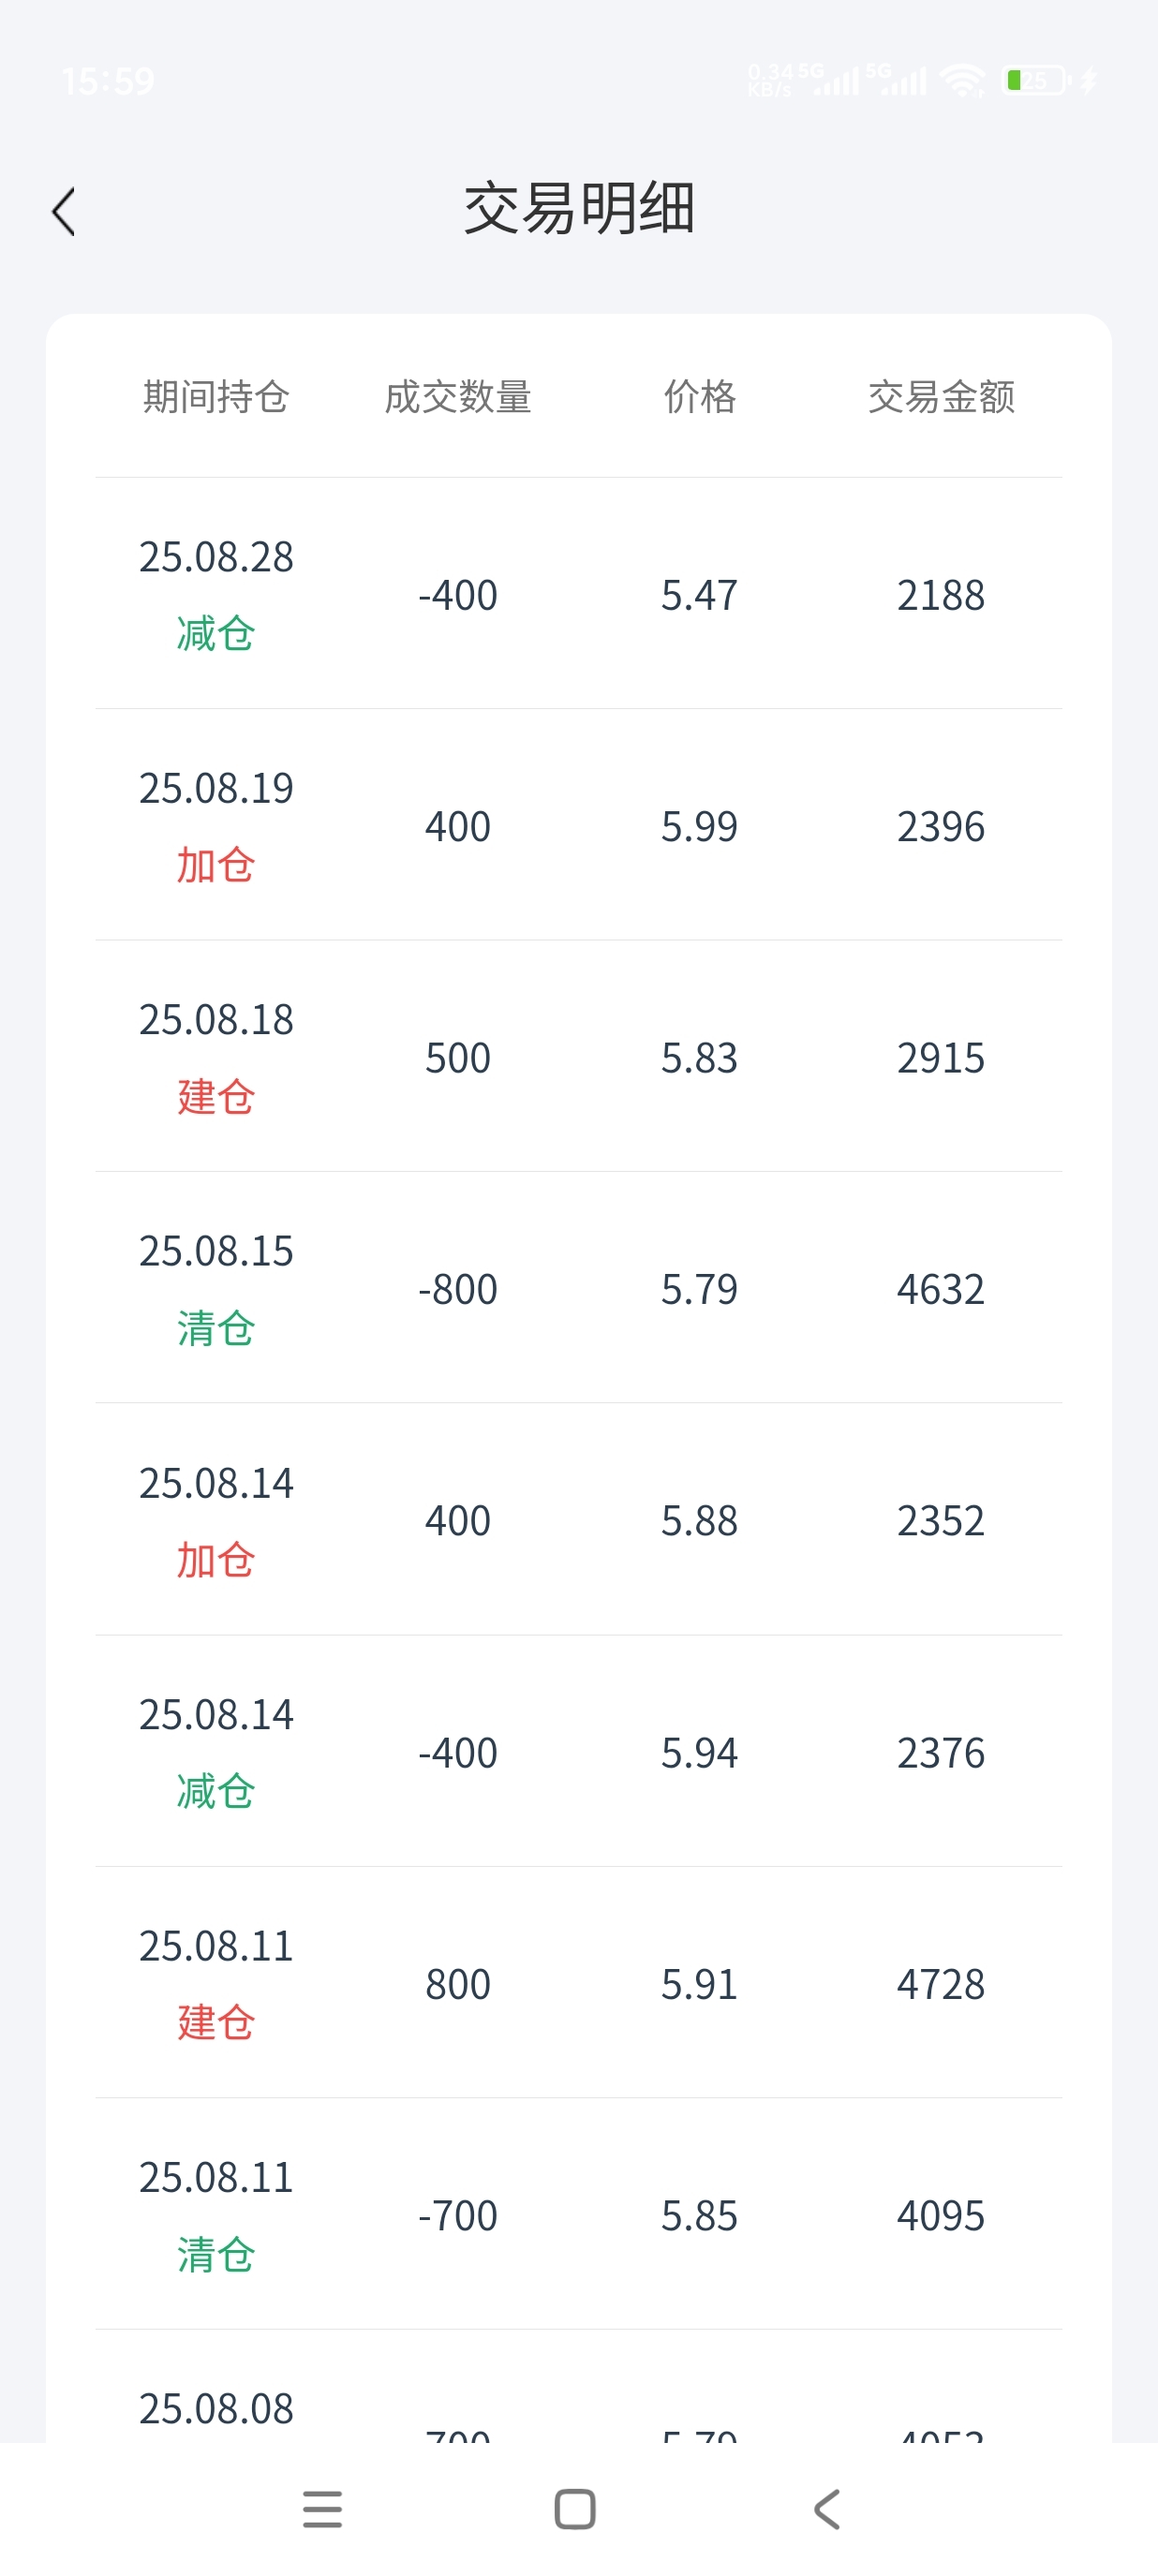Select the 成交数量 column header
This screenshot has height=2576, width=1158.
pos(458,397)
